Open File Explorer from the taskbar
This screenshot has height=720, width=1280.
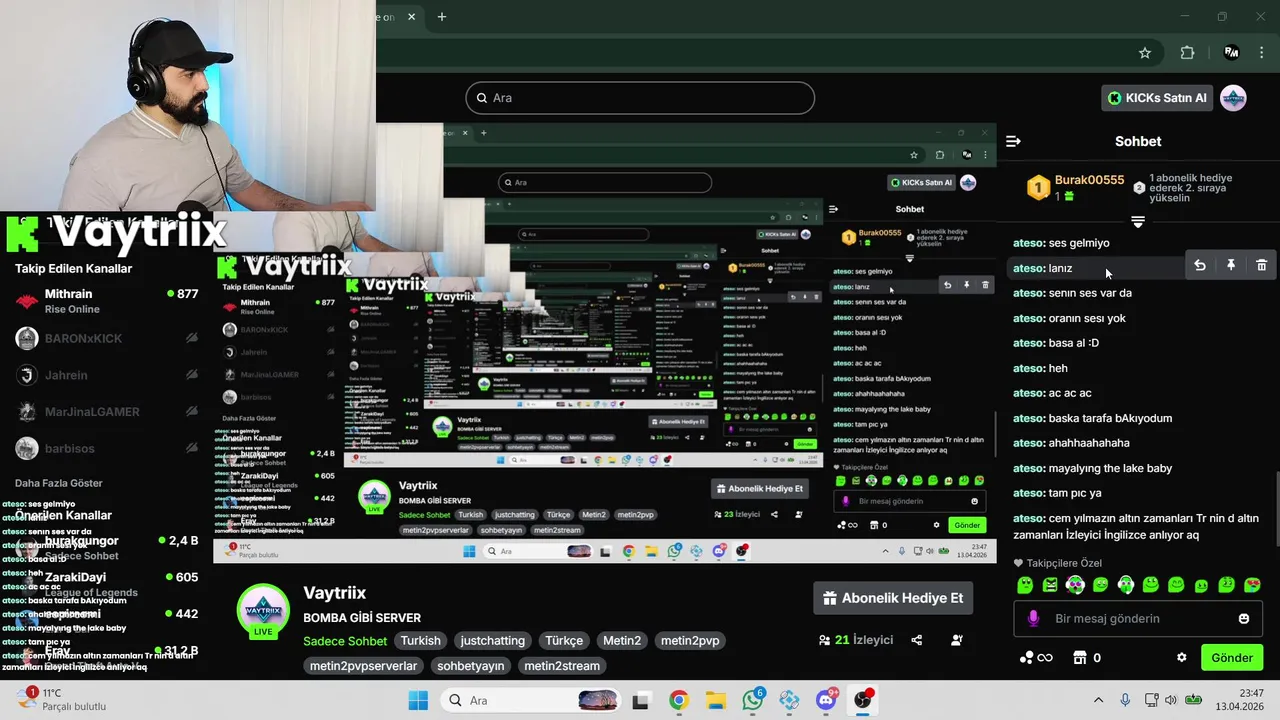point(715,700)
